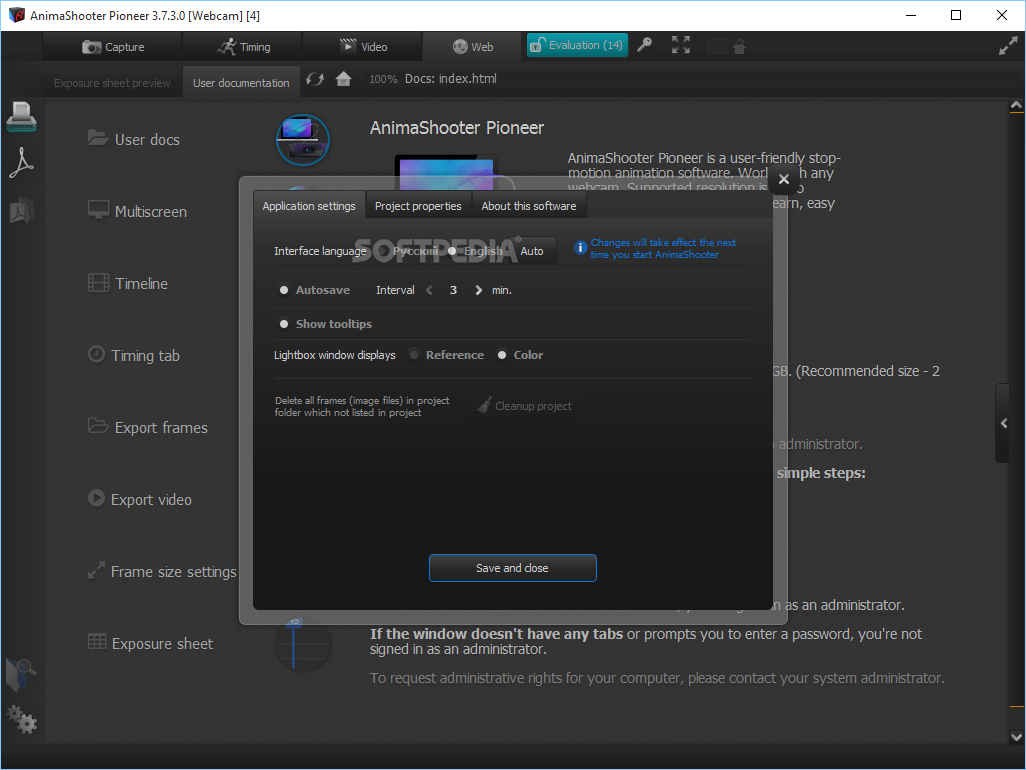The image size is (1026, 770).
Task: Click the Frame size resize icon
Action: pyautogui.click(x=96, y=570)
